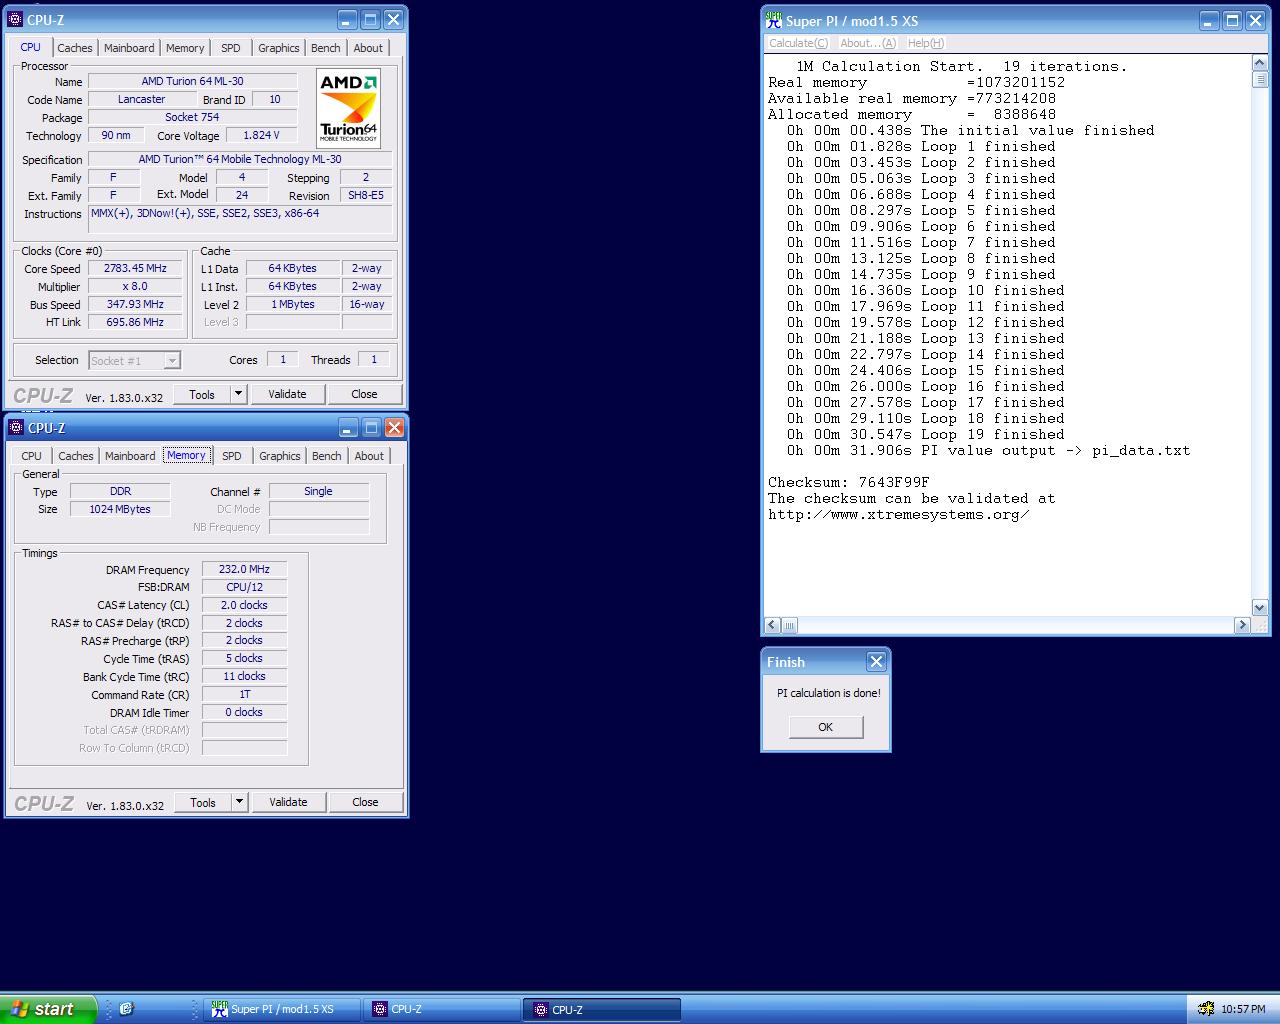This screenshot has width=1280, height=1024.
Task: Open Bench tab in top CPU-Z window
Action: tap(325, 48)
